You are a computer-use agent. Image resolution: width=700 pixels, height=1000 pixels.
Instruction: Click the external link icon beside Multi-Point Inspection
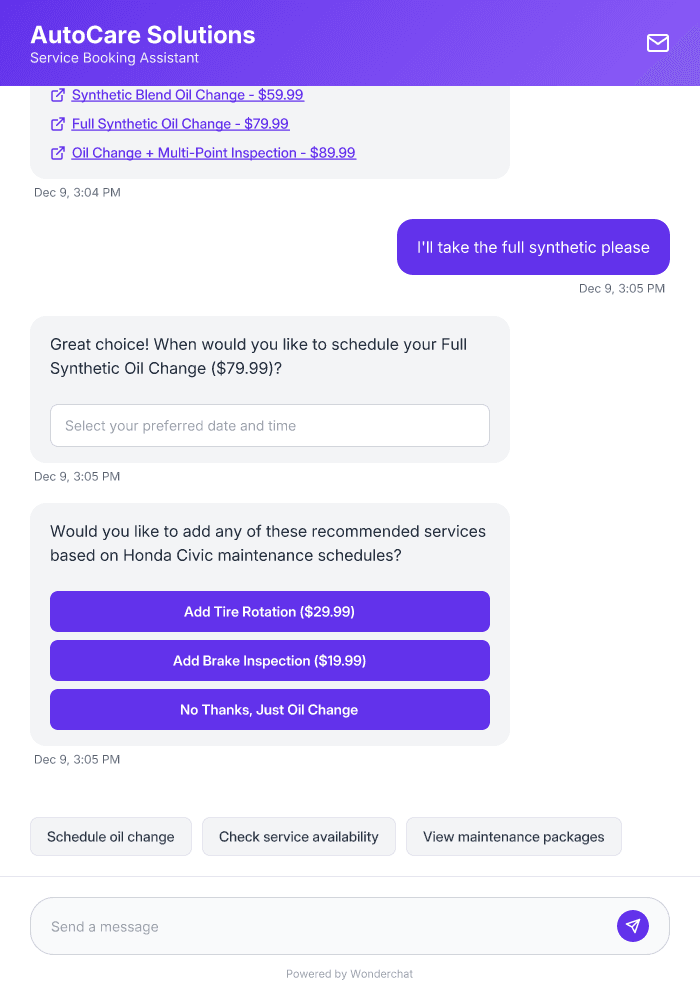58,152
